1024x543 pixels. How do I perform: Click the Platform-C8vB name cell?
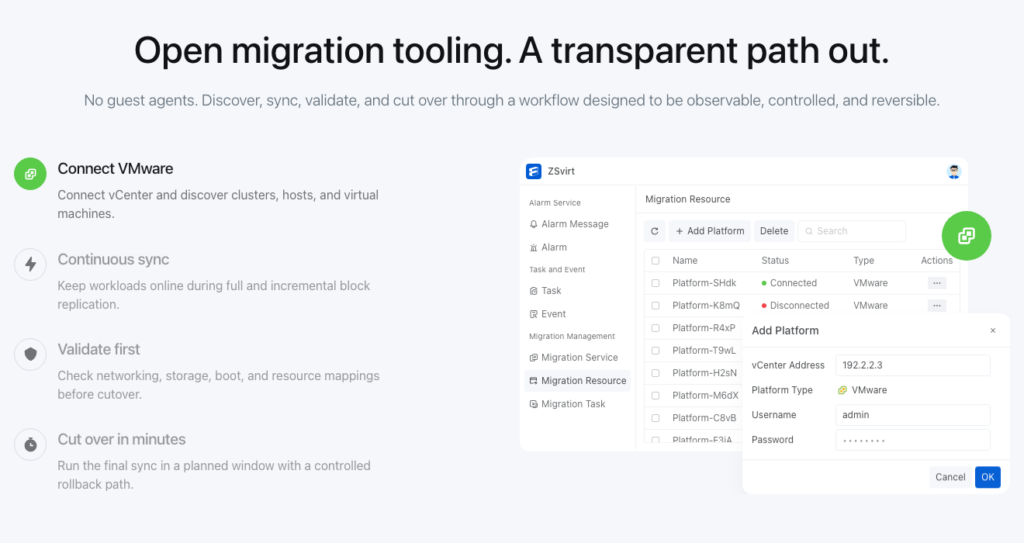point(704,418)
